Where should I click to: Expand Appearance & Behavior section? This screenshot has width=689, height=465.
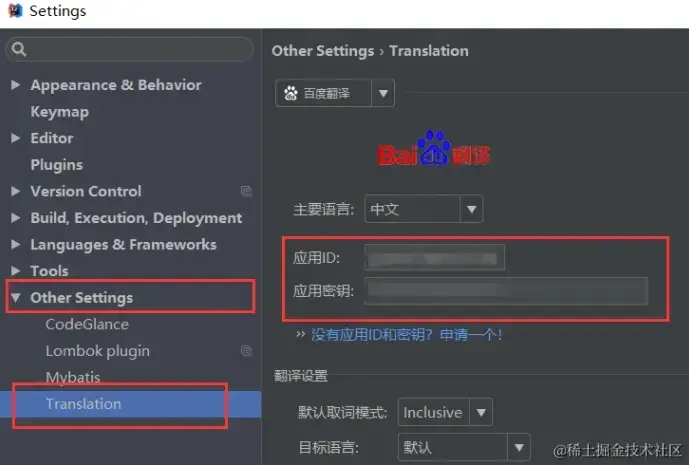[15, 84]
